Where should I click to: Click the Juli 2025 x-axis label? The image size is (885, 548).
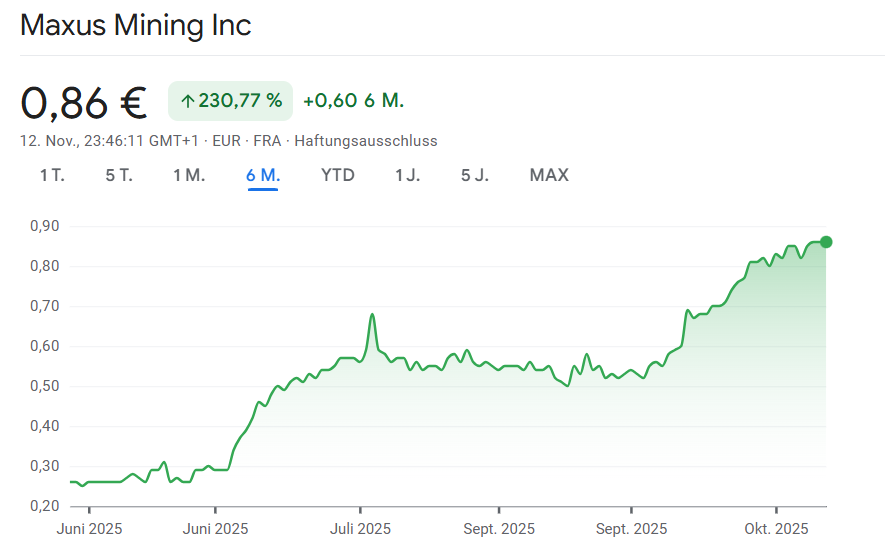pyautogui.click(x=360, y=528)
